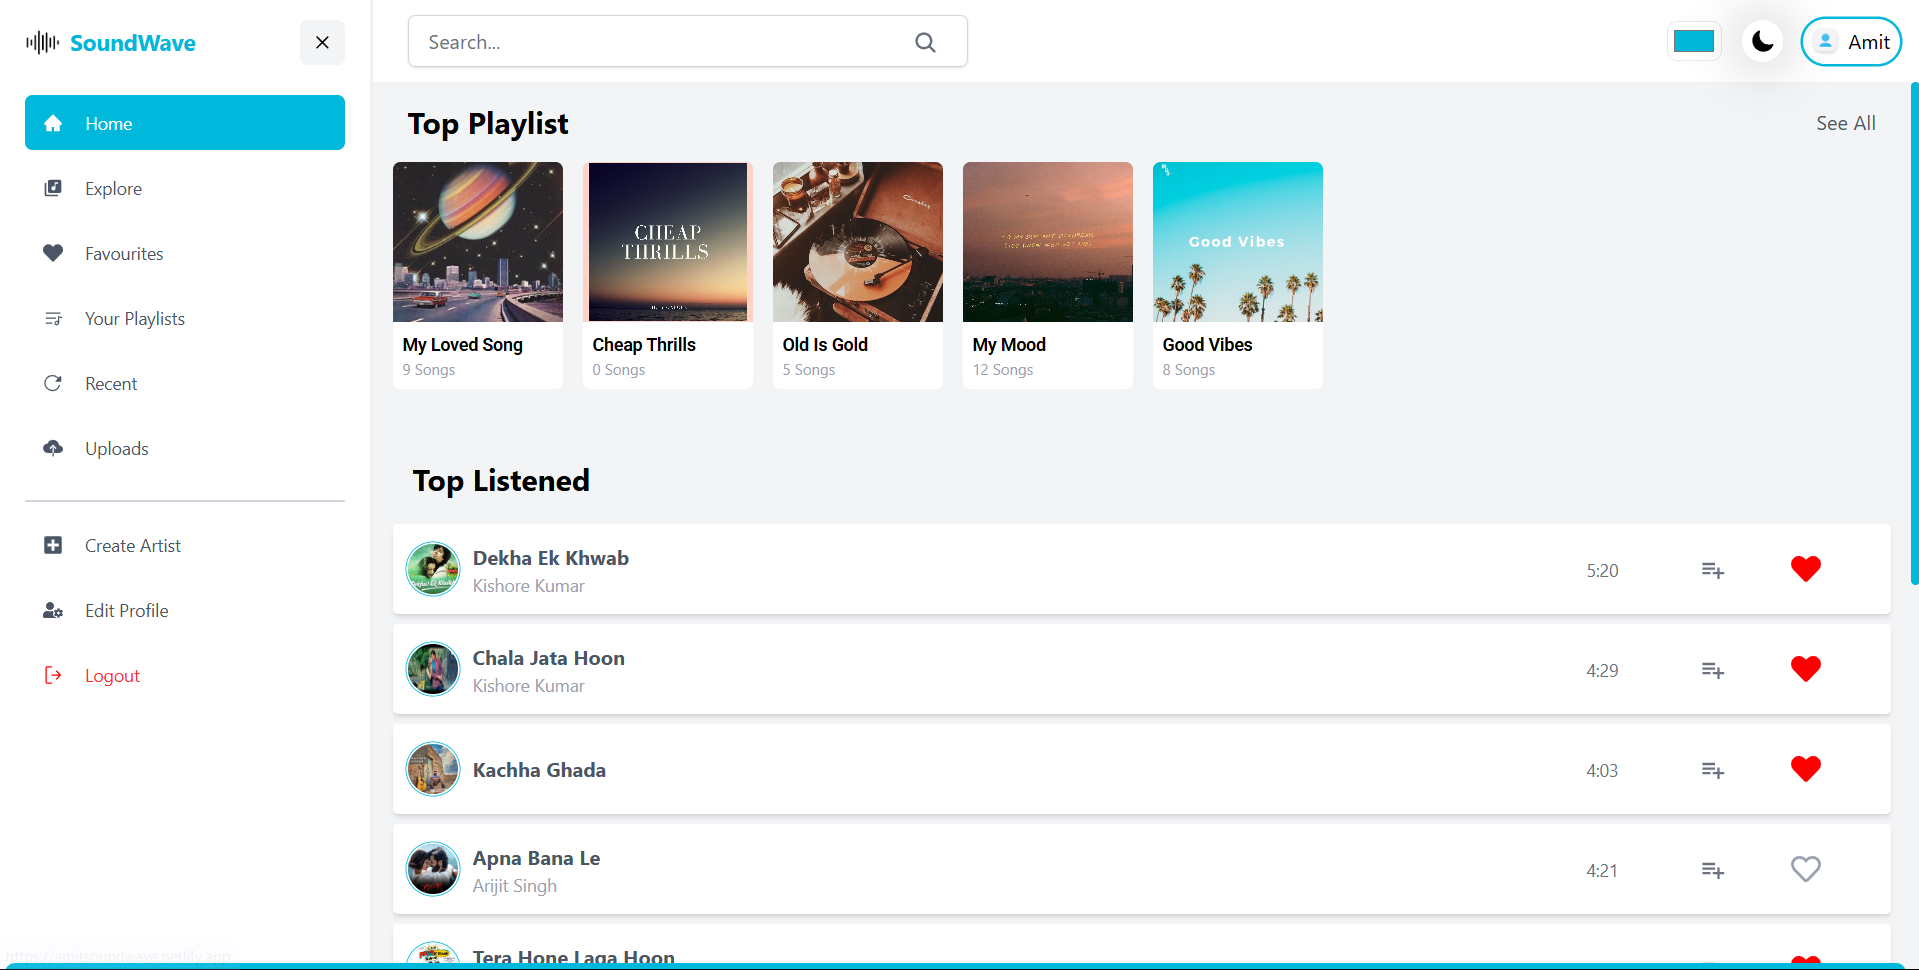Open the Explore section
The image size is (1919, 970).
coord(185,188)
